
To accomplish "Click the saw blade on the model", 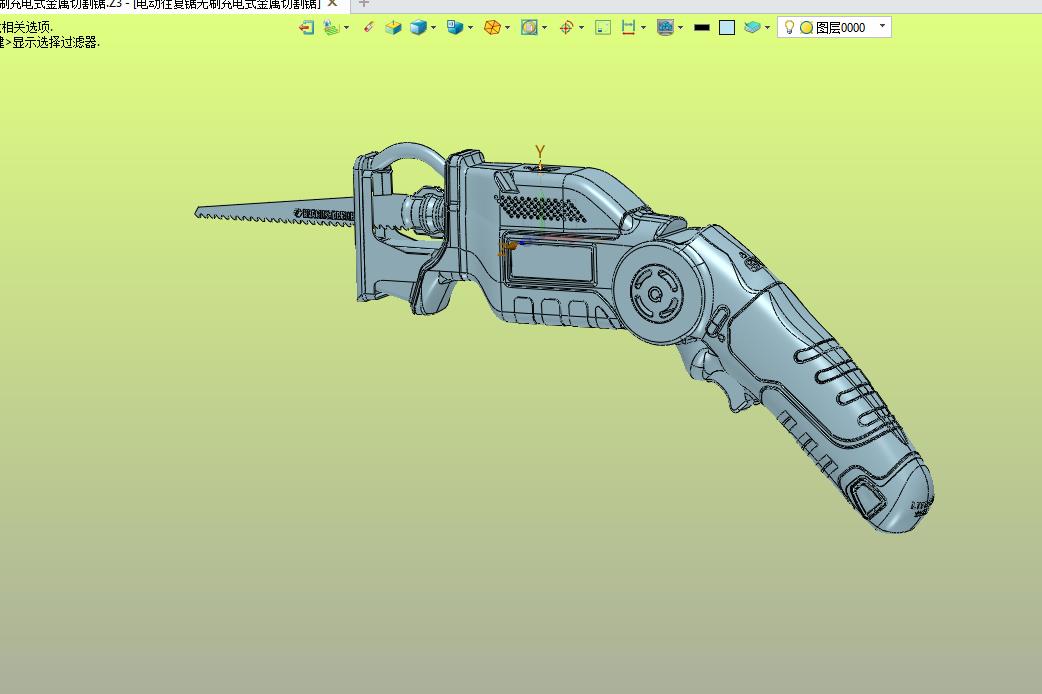I will click(274, 211).
